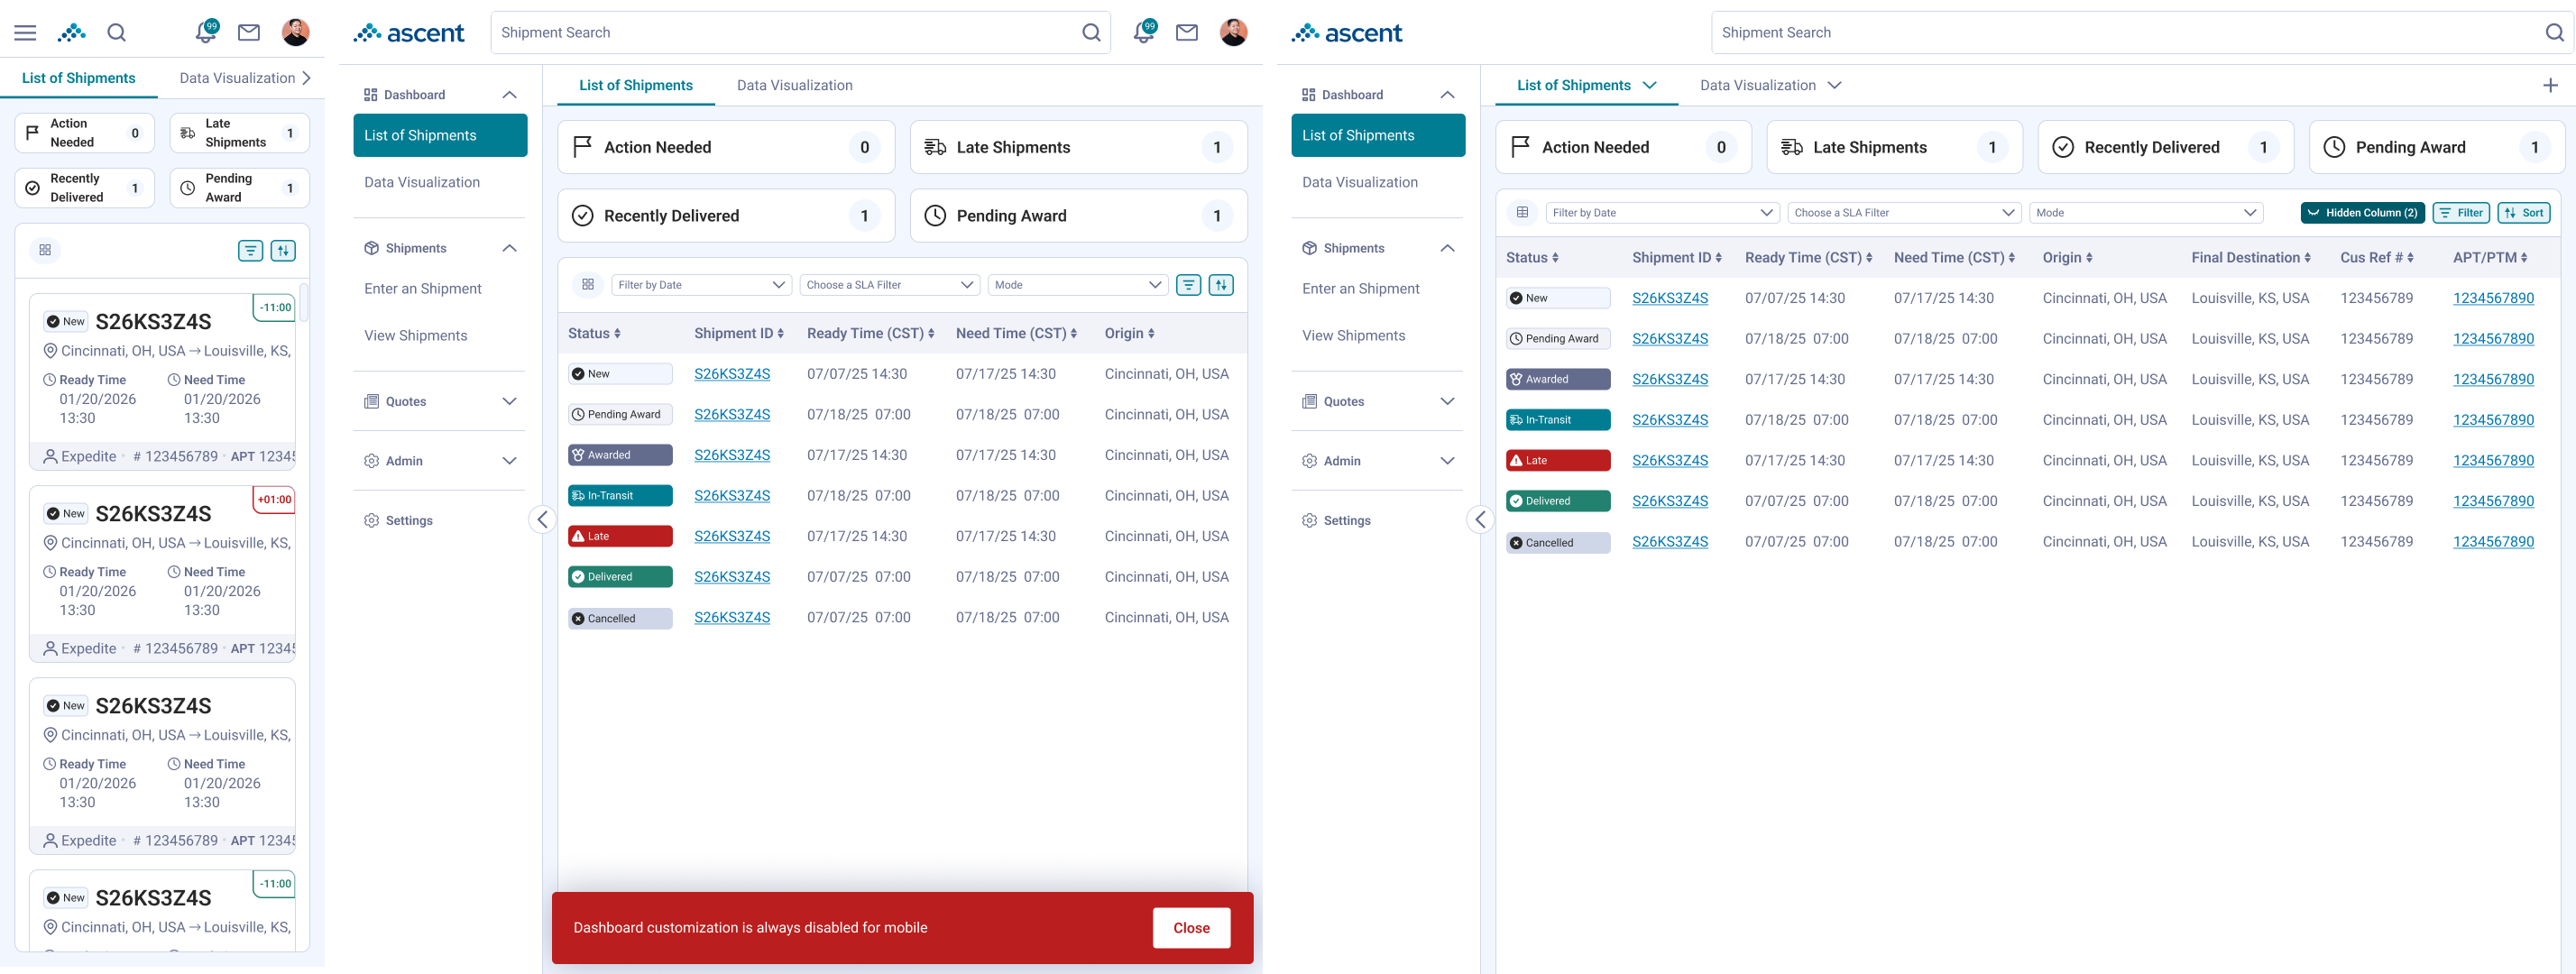The height and width of the screenshot is (974, 2576).
Task: Select Pending Award card in tablet view
Action: pos(1078,215)
